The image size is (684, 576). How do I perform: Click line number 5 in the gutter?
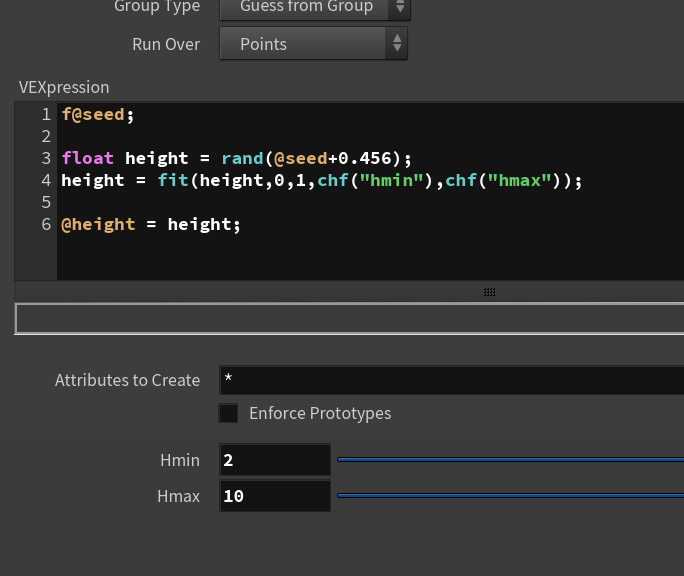46,202
